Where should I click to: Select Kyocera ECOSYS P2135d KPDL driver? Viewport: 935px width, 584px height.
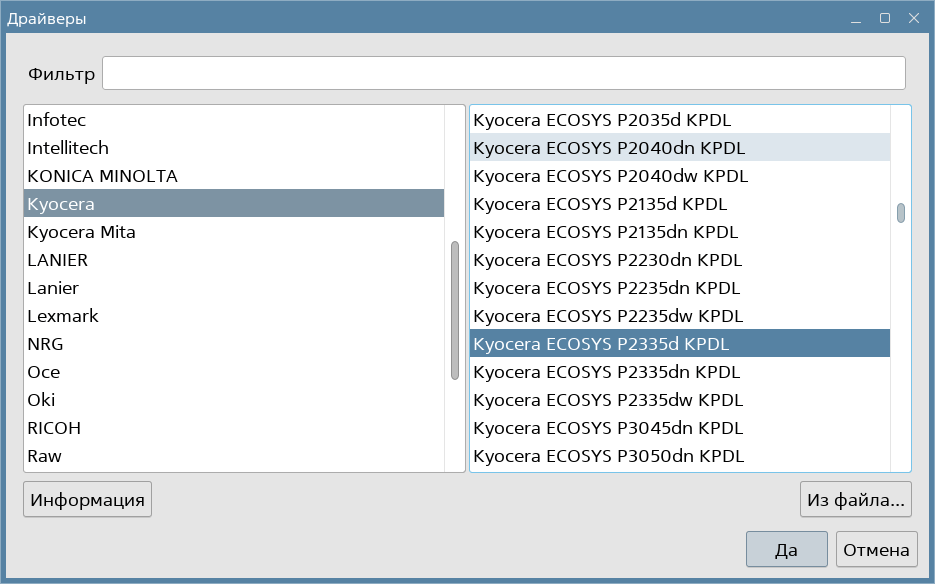(599, 204)
